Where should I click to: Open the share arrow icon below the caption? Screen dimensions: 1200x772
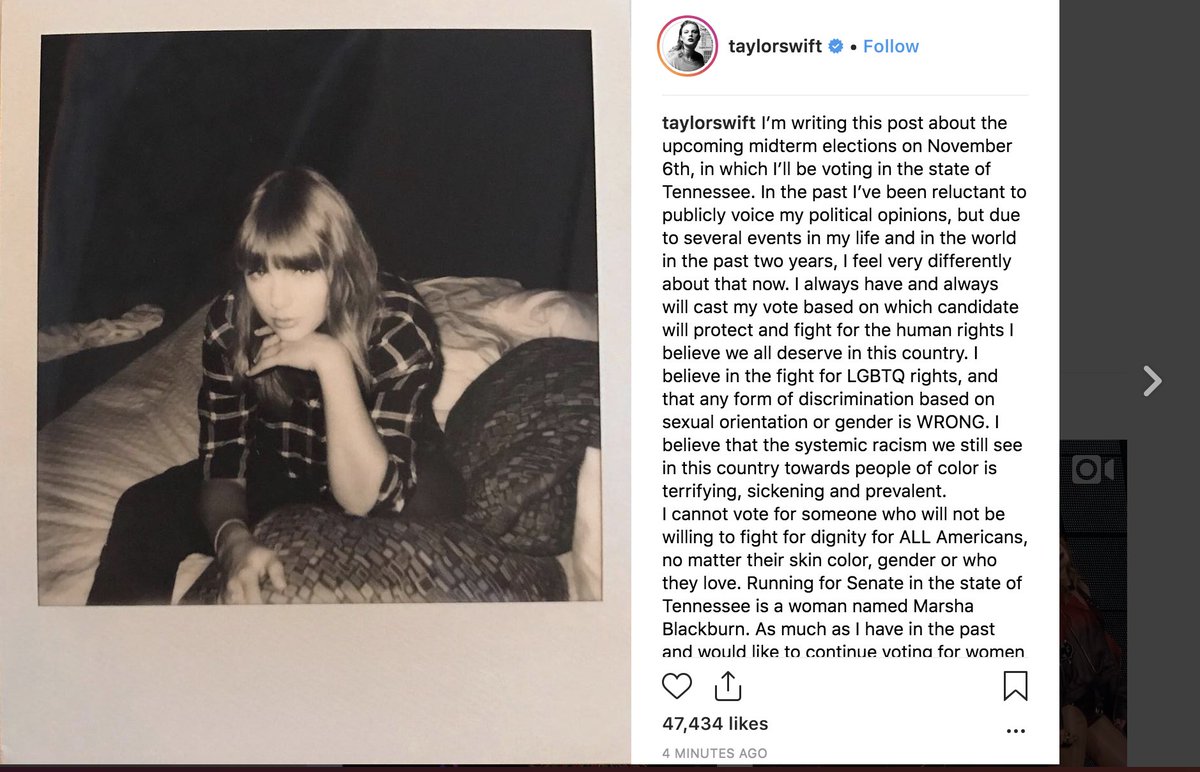click(727, 685)
